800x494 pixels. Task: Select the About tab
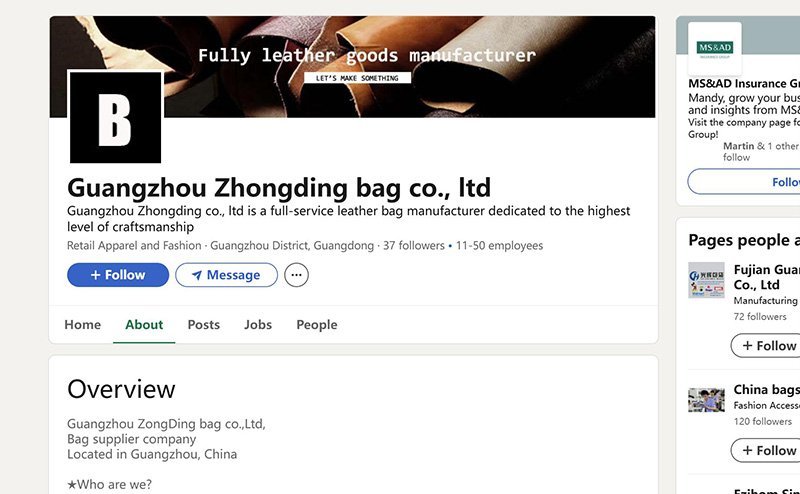click(144, 325)
